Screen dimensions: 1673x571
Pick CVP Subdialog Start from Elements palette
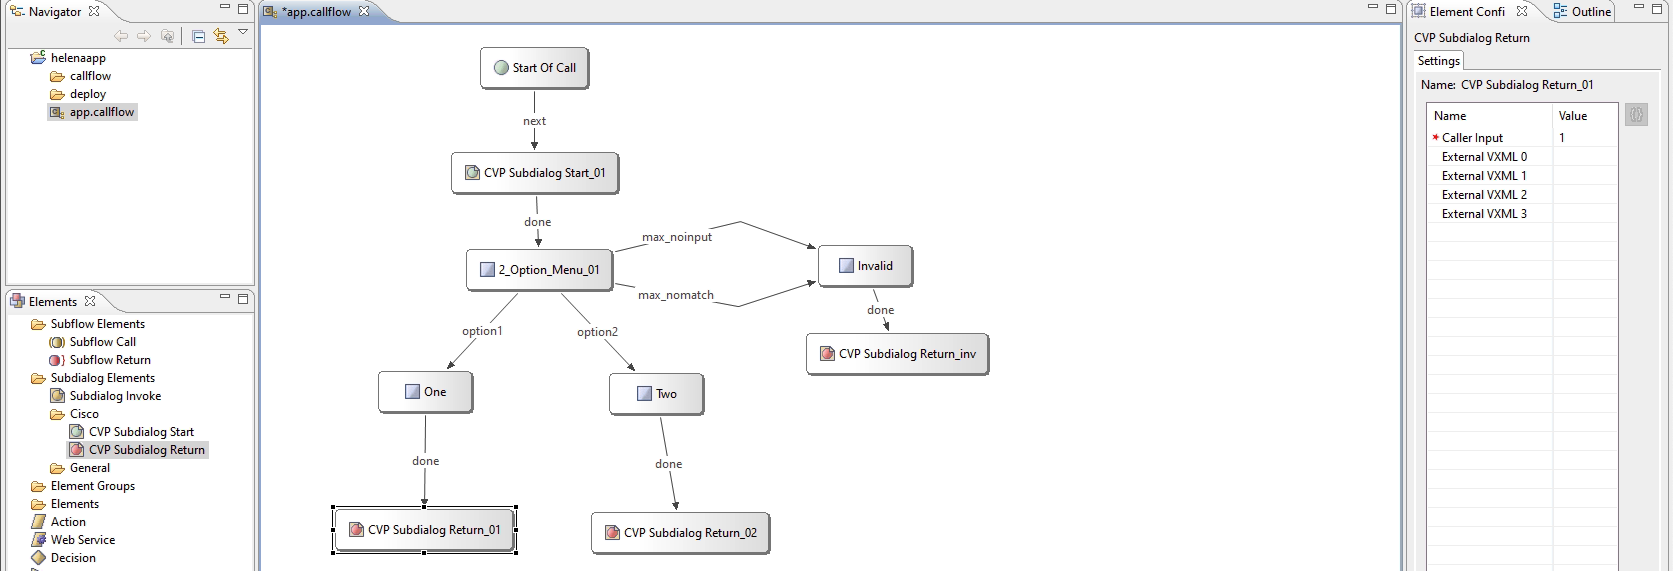pyautogui.click(x=141, y=432)
